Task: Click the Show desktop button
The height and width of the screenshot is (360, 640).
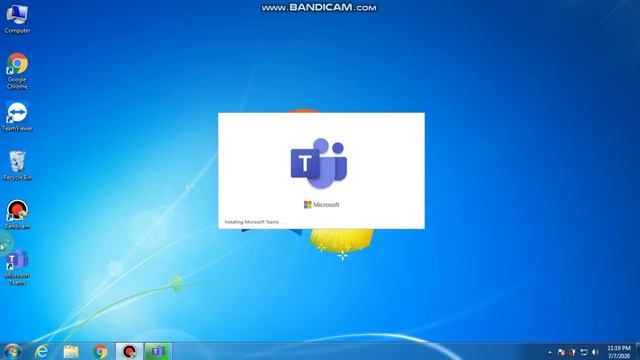Action: pos(638,351)
